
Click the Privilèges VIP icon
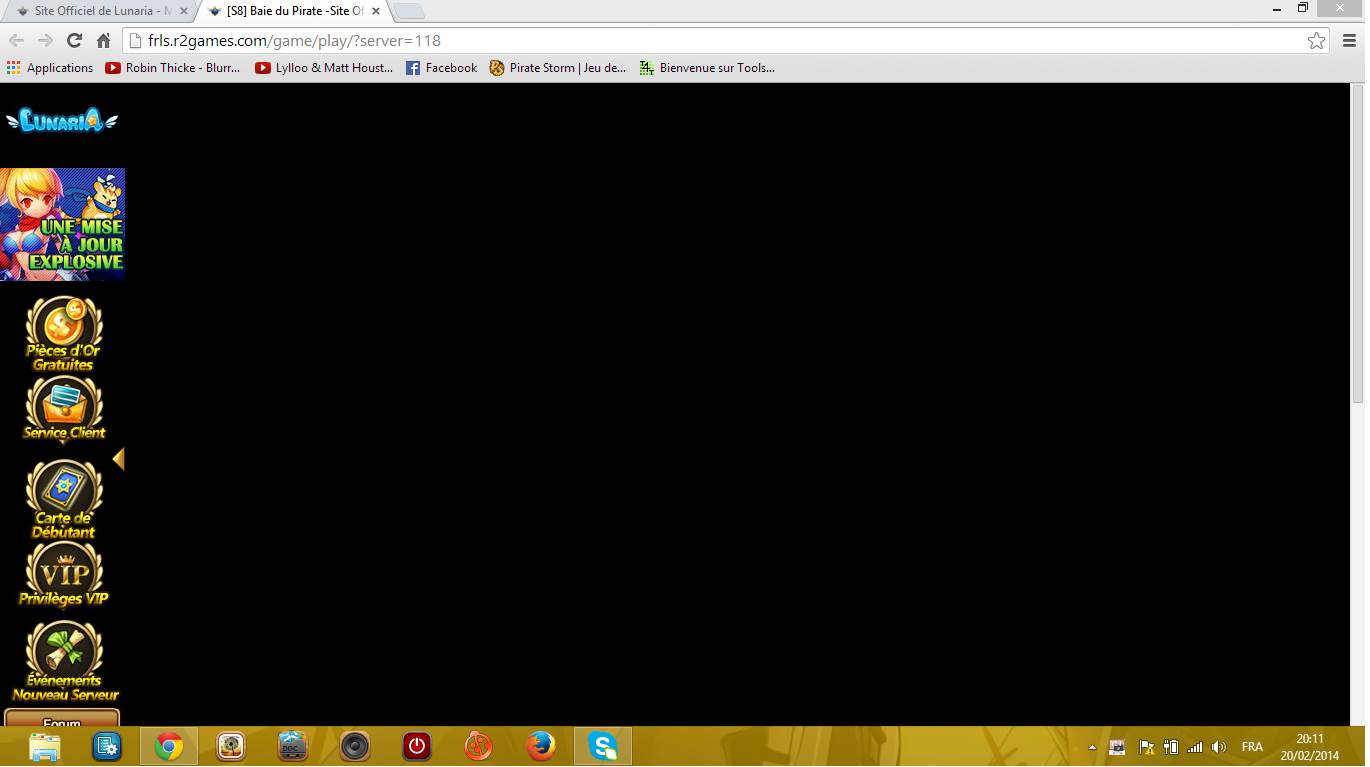click(x=64, y=577)
